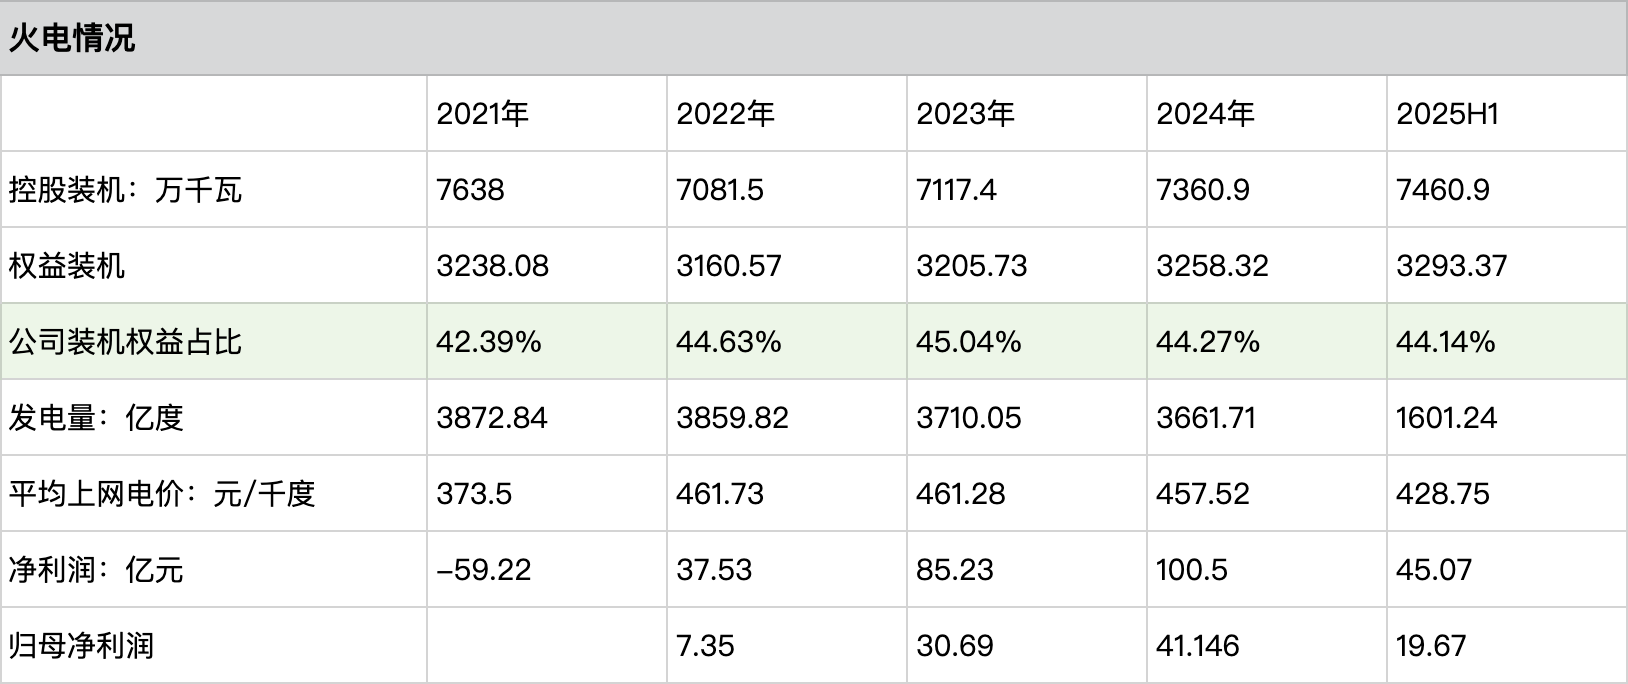This screenshot has height=684, width=1628.
Task: Select the 公司装机权益占比 row label
Action: pos(126,342)
